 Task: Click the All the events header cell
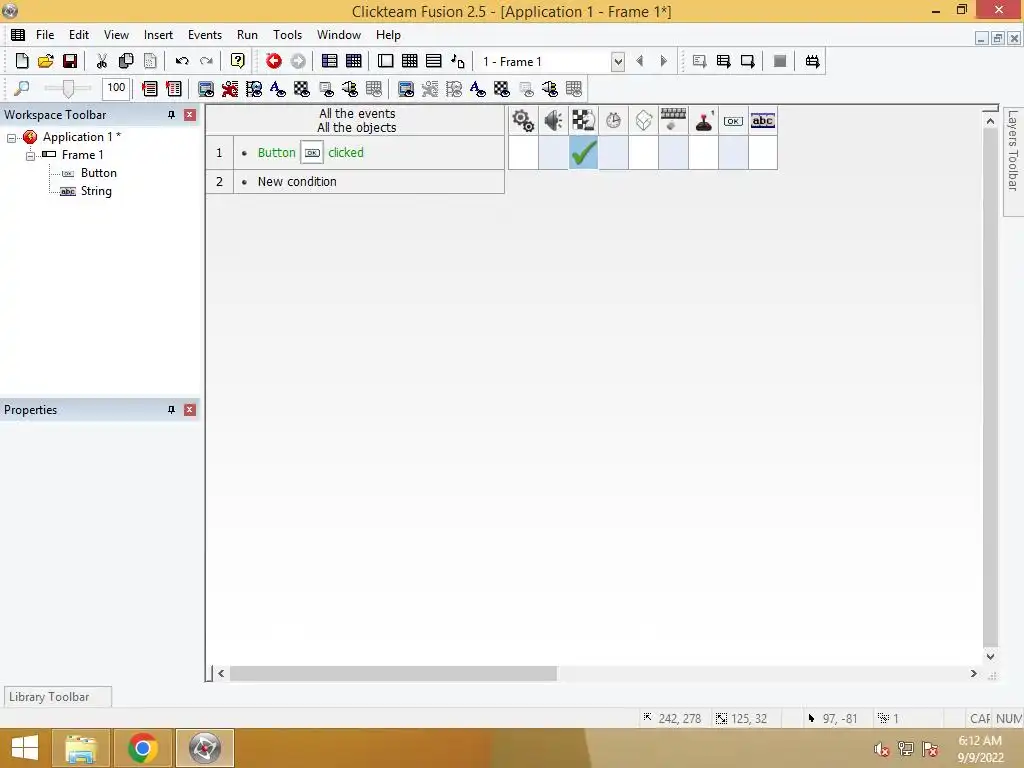tap(357, 121)
